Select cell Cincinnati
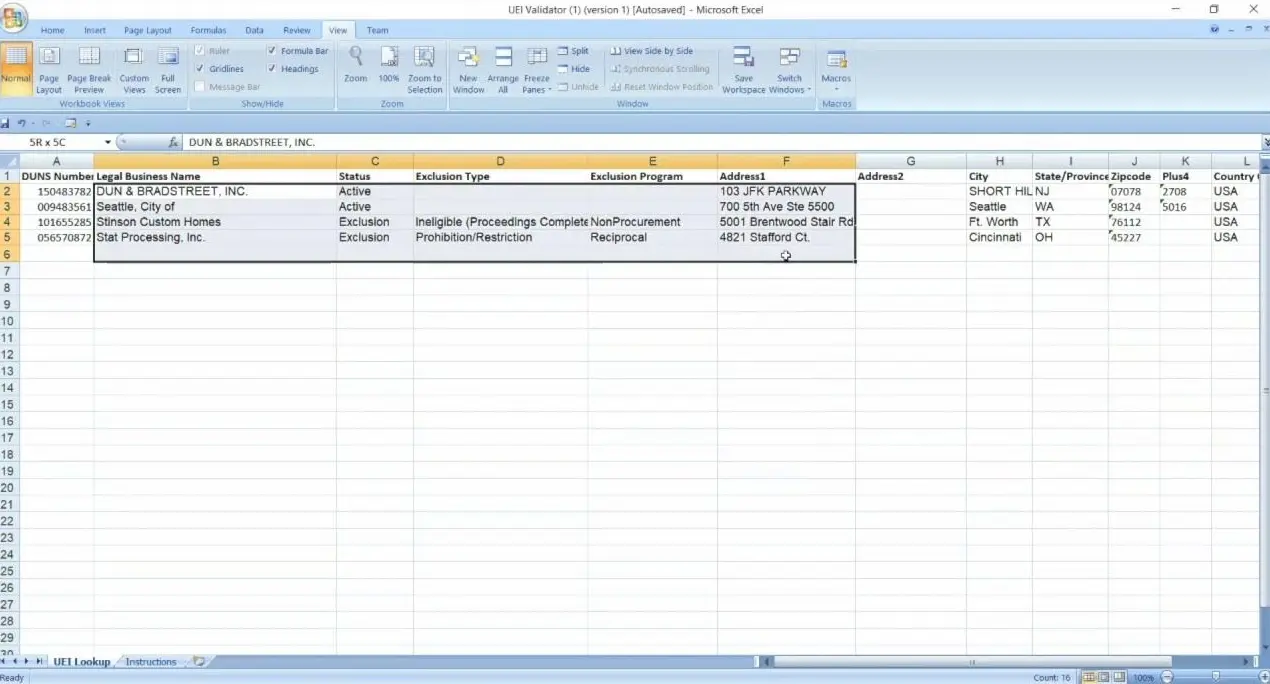 coord(999,238)
